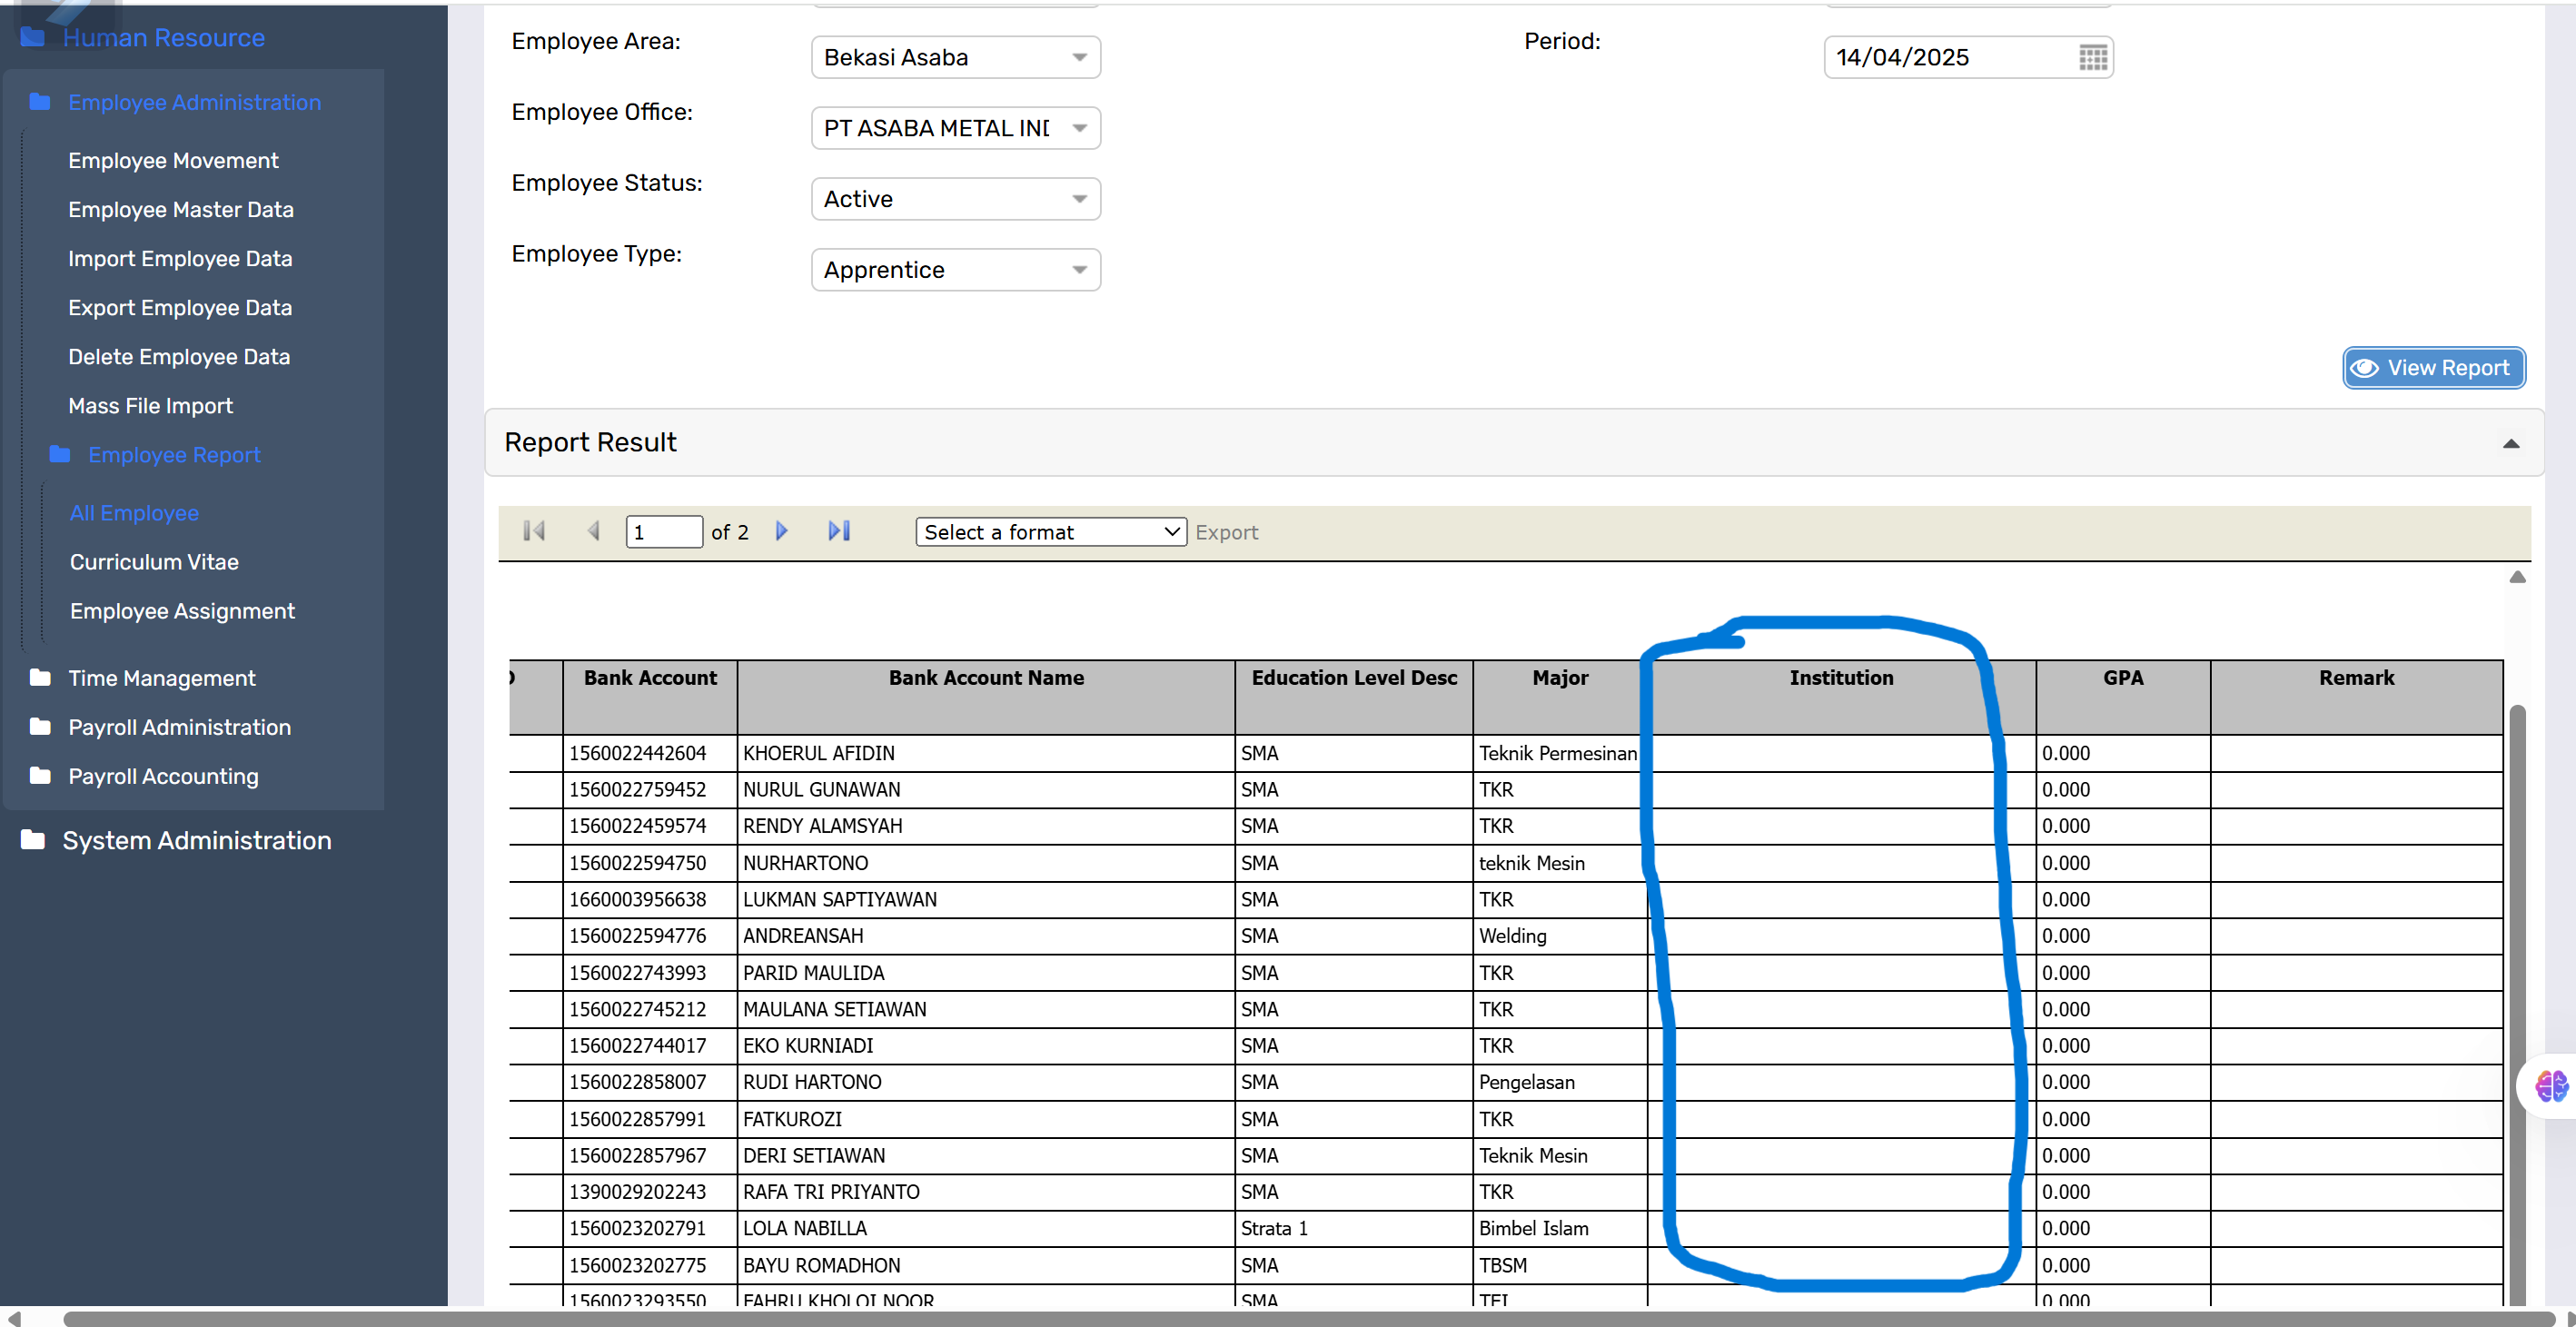
Task: Click the page number input field
Action: coord(664,532)
